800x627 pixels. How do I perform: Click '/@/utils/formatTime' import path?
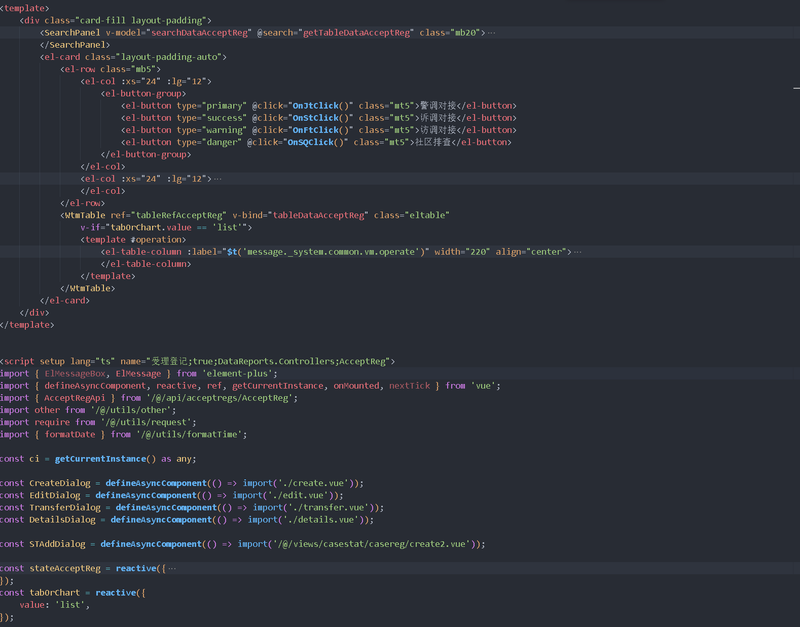tap(189, 435)
